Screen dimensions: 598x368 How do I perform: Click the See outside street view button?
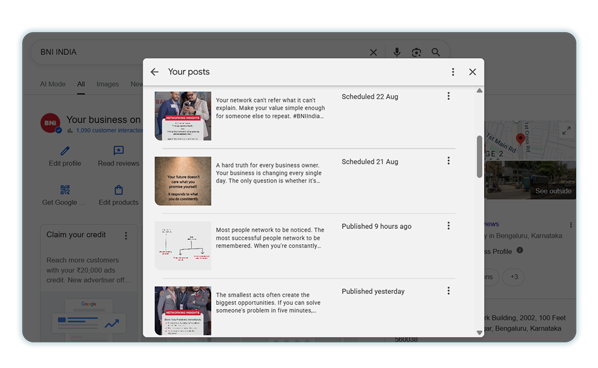click(553, 191)
